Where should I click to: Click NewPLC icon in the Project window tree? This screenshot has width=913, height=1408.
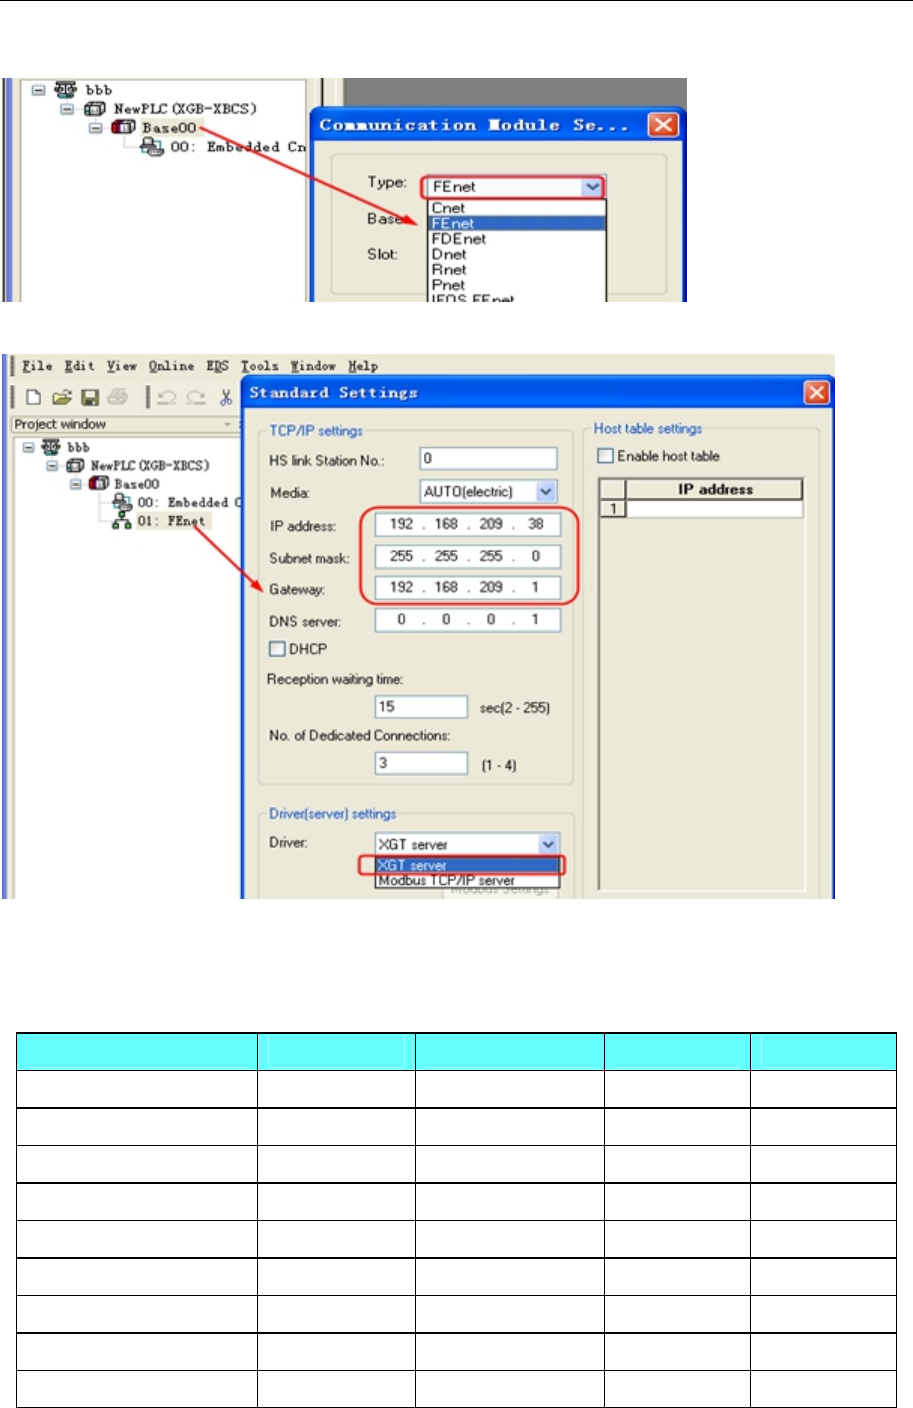click(x=76, y=466)
